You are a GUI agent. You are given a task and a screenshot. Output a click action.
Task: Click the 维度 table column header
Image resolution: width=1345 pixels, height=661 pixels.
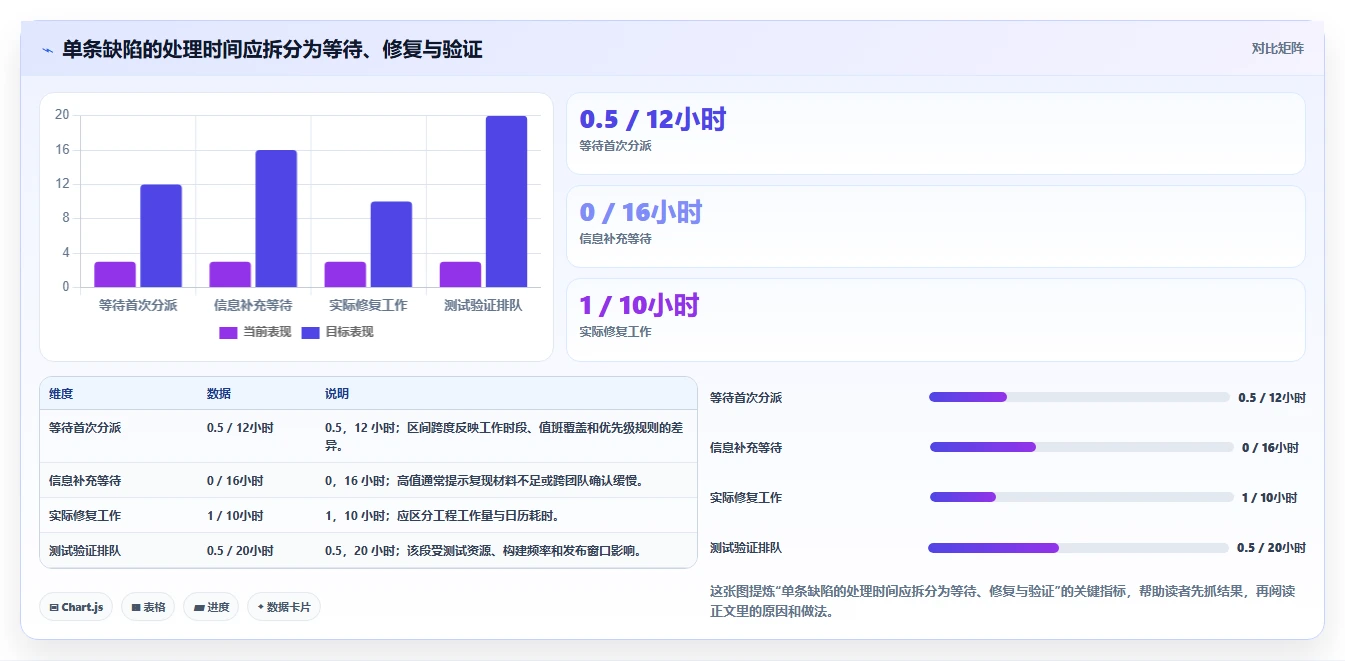61,394
